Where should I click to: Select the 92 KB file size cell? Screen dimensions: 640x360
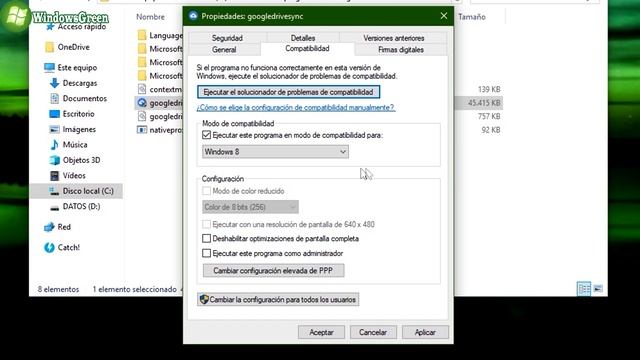click(x=491, y=130)
